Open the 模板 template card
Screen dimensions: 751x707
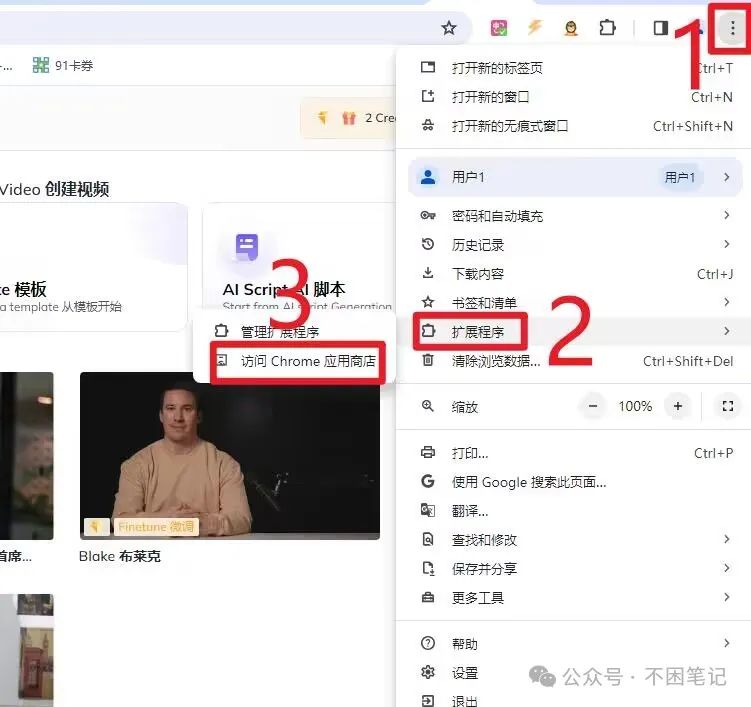click(x=92, y=266)
